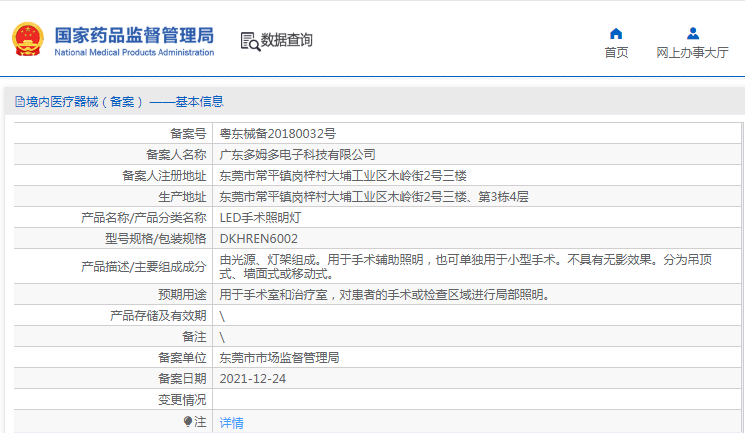The width and height of the screenshot is (745, 433).
Task: Click the lightbulb icon beside 注
Action: point(188,422)
